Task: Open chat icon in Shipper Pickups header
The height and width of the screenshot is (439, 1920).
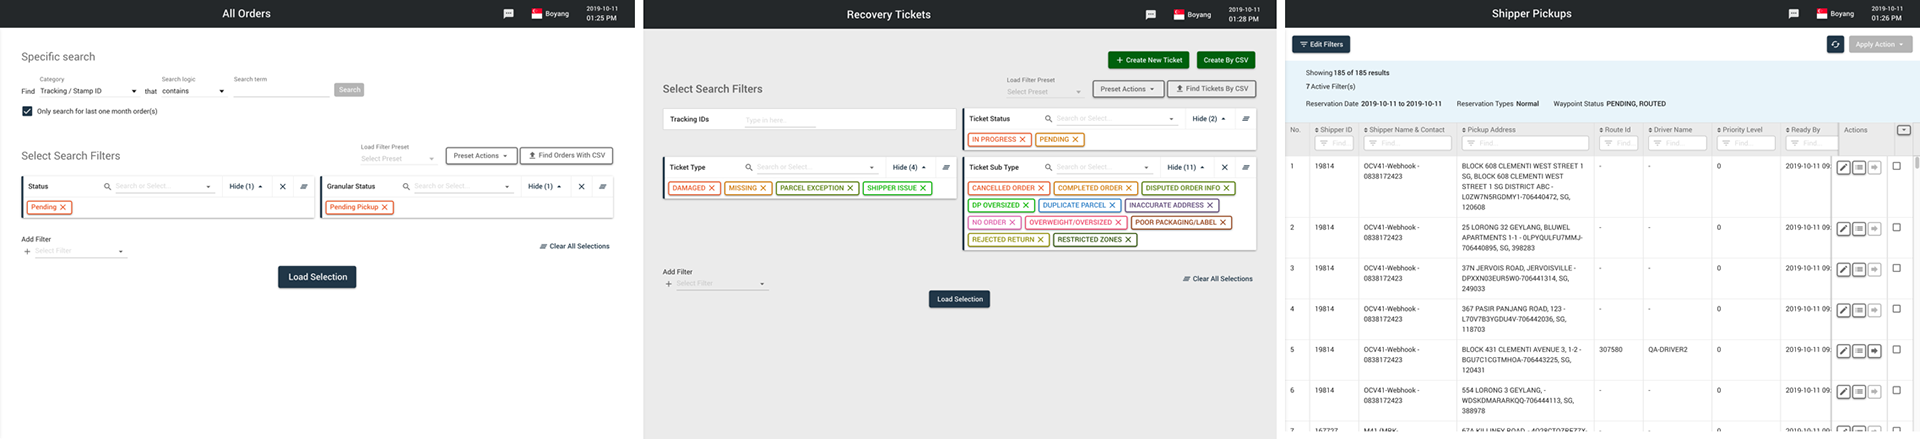Action: [1793, 14]
